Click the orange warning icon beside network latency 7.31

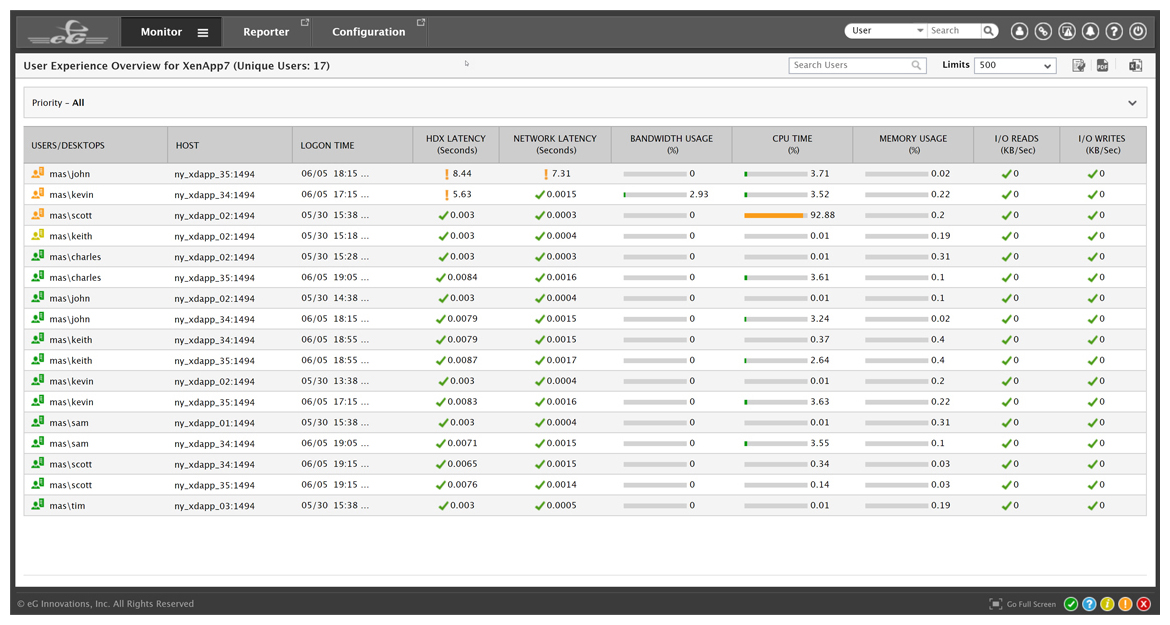tap(545, 174)
